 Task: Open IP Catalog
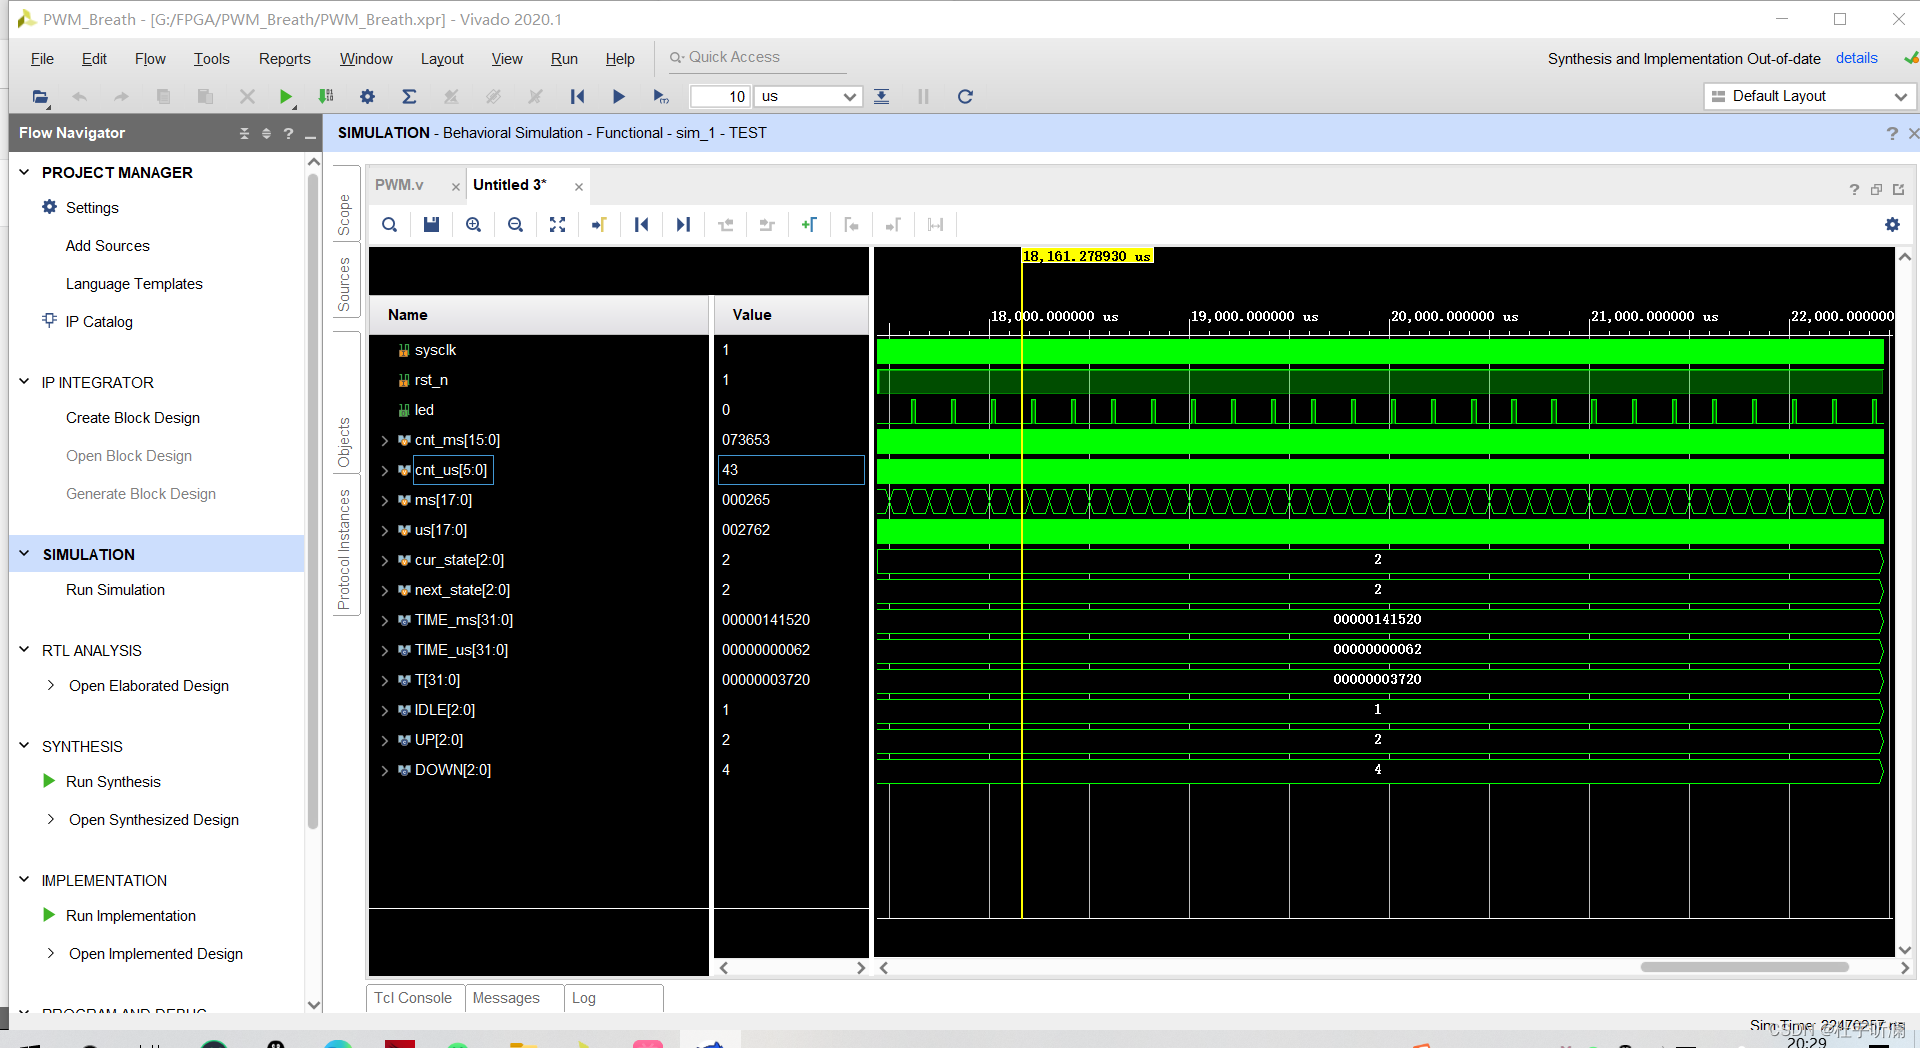pyautogui.click(x=99, y=322)
